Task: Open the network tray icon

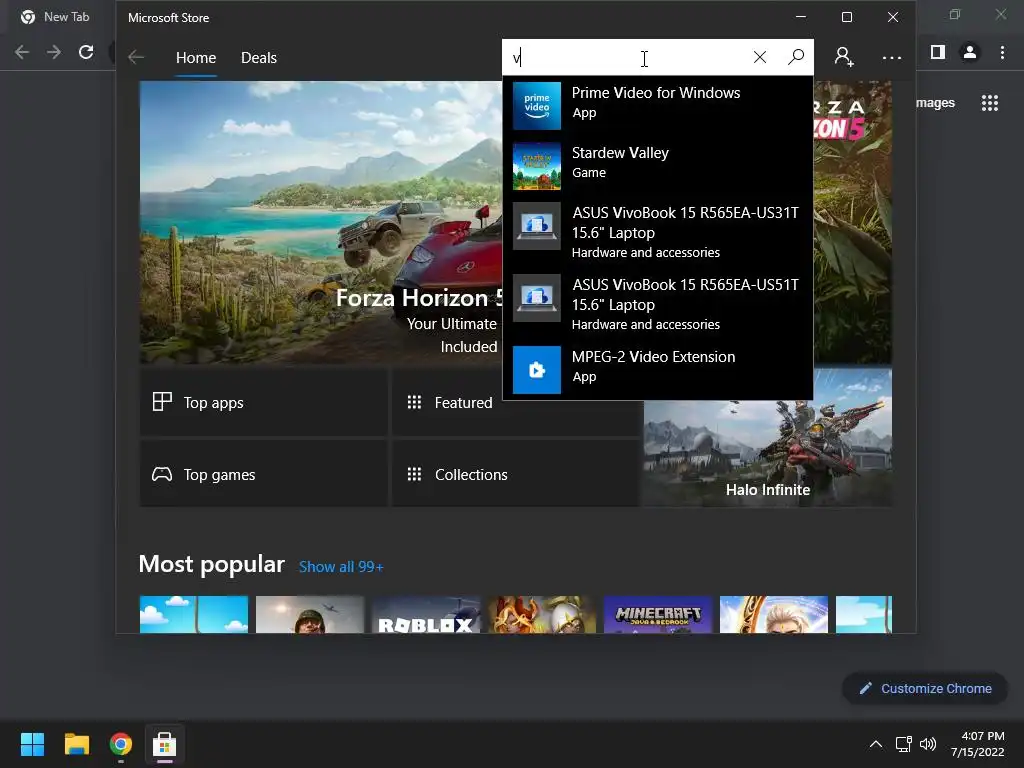Action: coord(904,744)
